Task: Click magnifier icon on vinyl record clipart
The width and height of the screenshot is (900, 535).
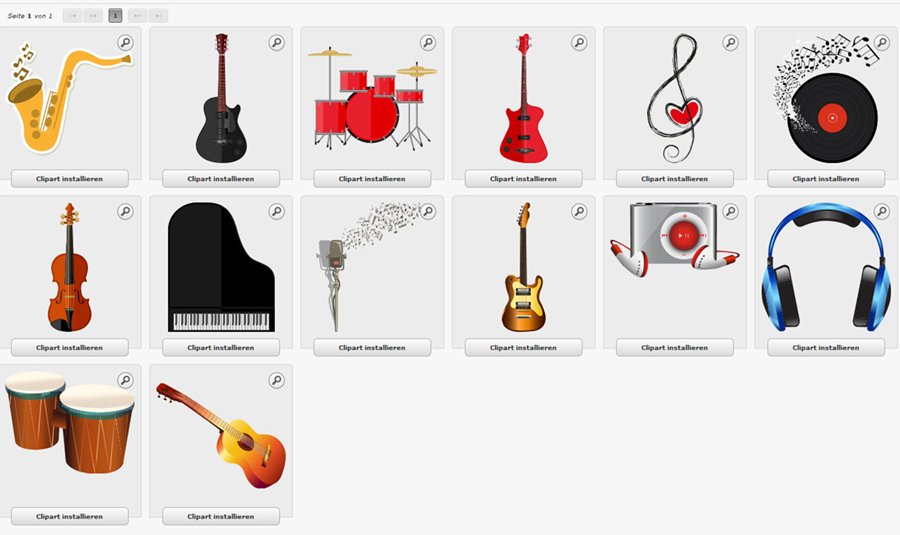Action: (x=882, y=42)
